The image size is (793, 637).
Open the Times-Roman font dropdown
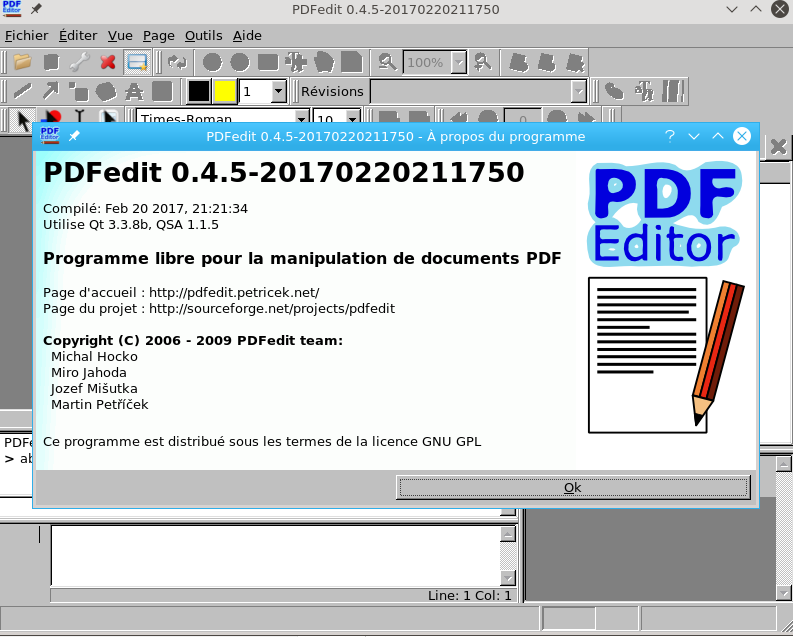pyautogui.click(x=301, y=120)
